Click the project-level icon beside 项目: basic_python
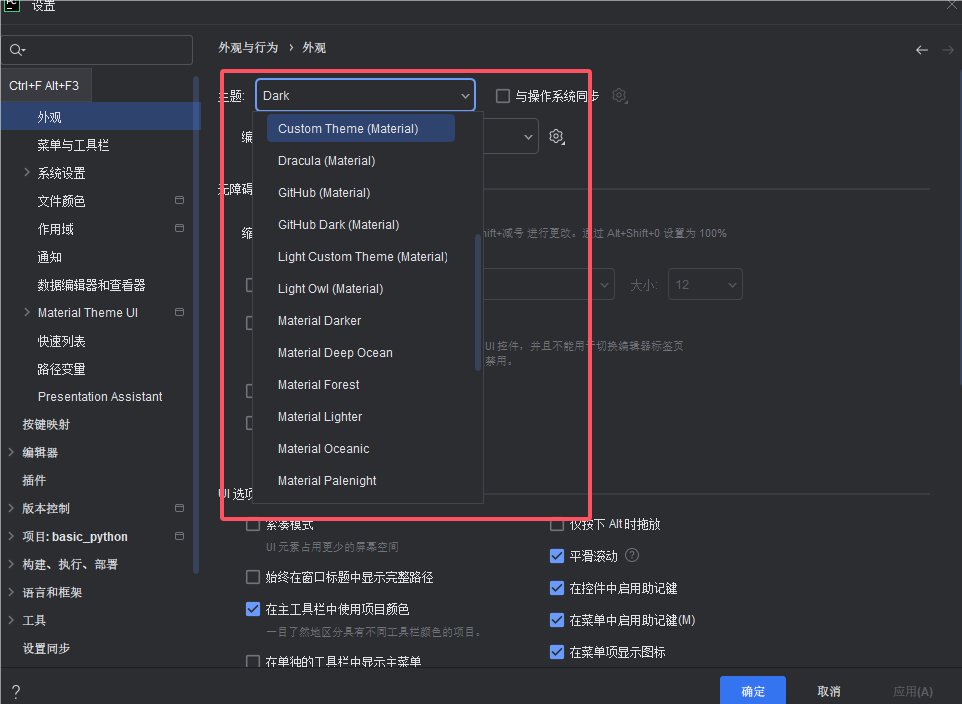 point(179,536)
